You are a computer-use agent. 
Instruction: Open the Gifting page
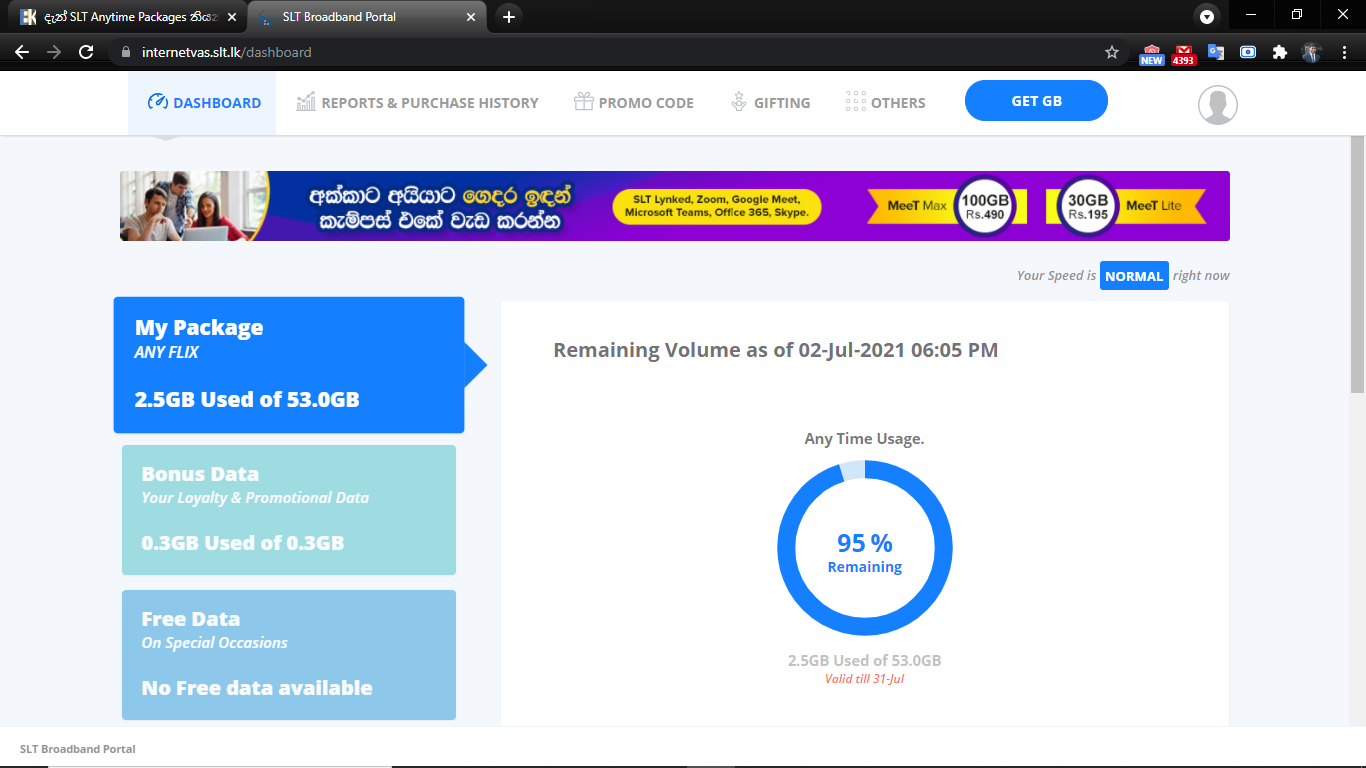coord(770,103)
